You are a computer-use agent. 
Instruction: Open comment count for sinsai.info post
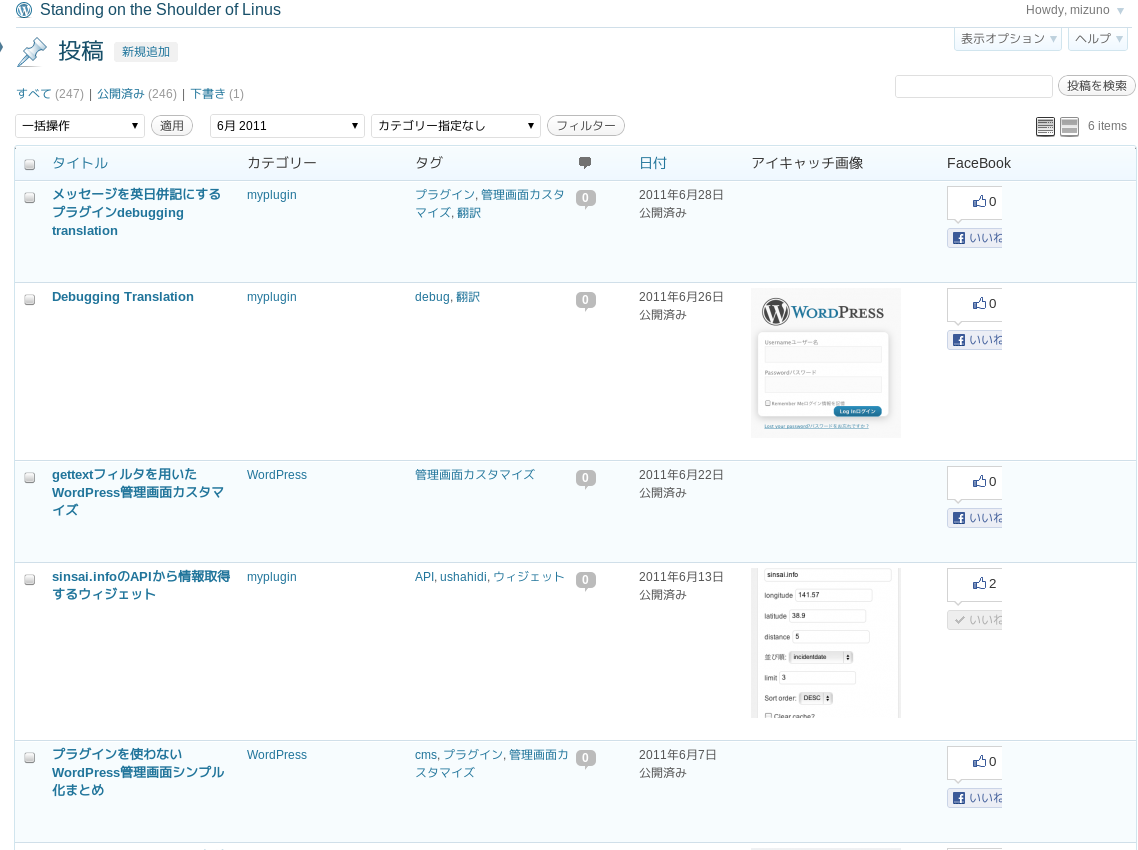[586, 581]
